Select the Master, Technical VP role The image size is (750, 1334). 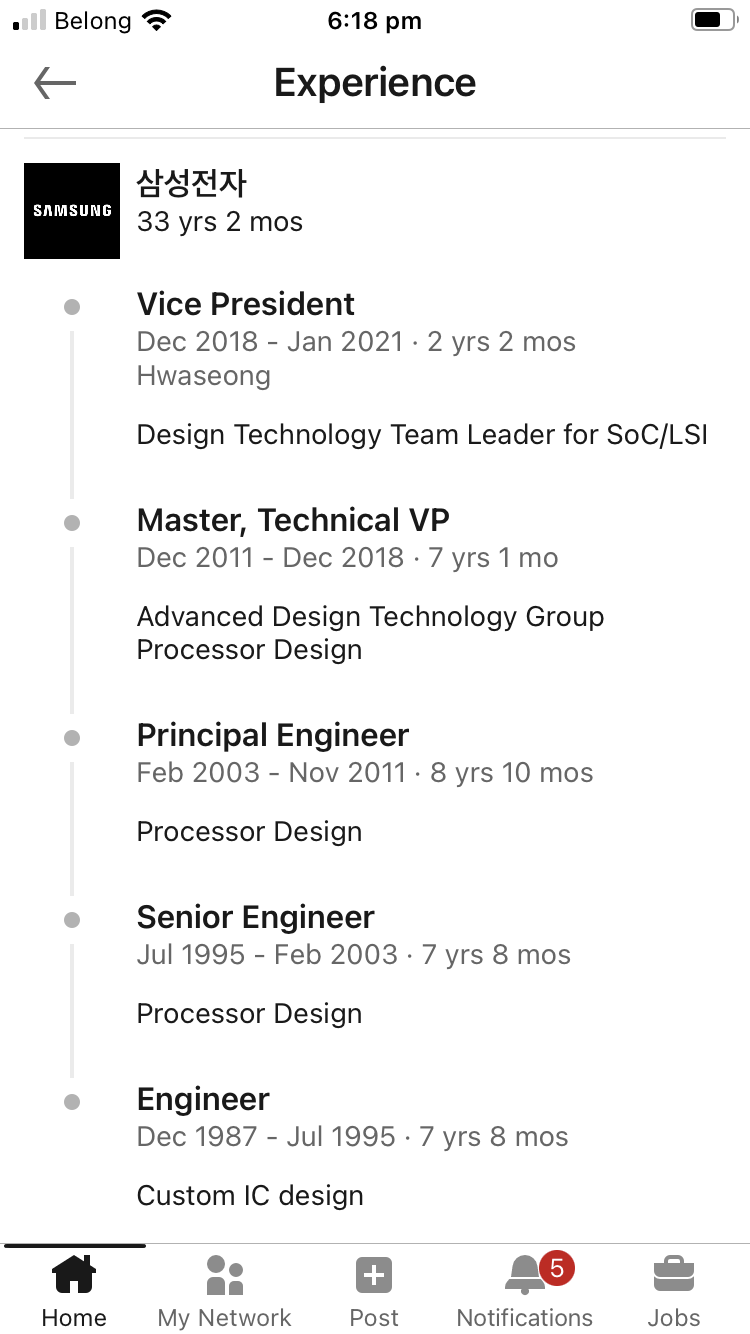point(293,520)
